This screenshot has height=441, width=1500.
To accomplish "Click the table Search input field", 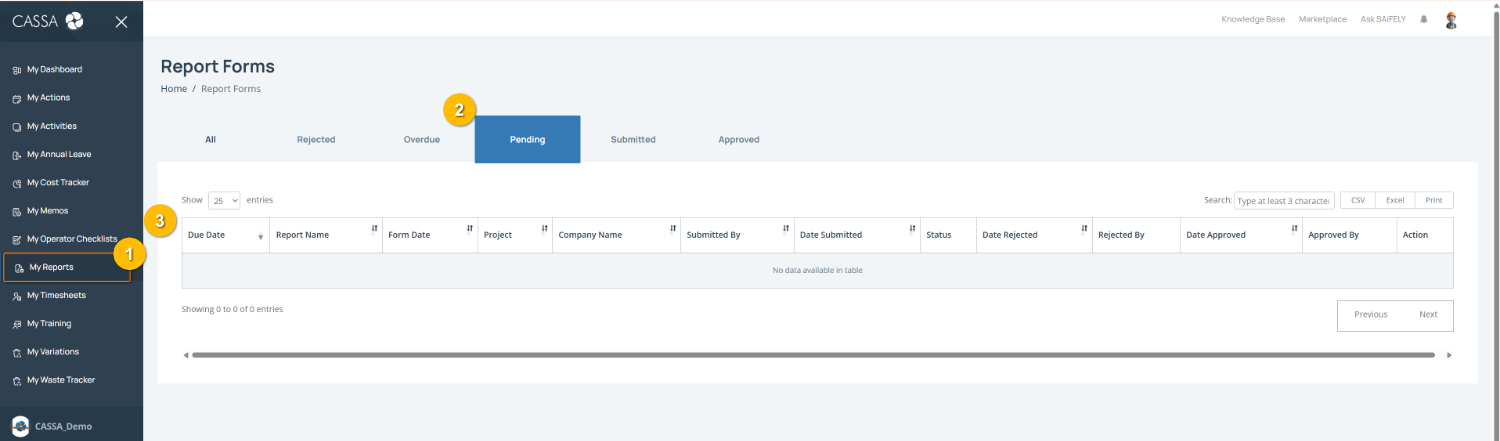I will pos(1284,200).
